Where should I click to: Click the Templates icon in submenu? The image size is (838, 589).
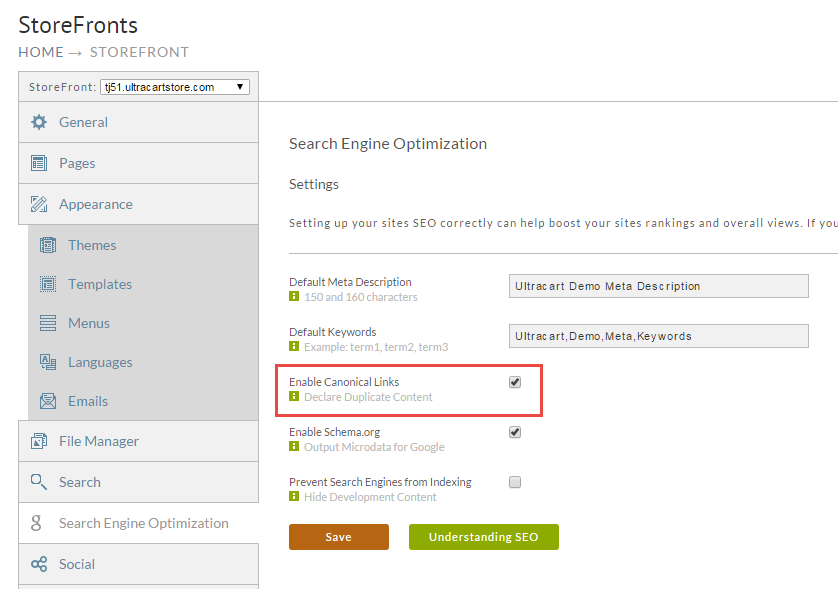(x=48, y=284)
